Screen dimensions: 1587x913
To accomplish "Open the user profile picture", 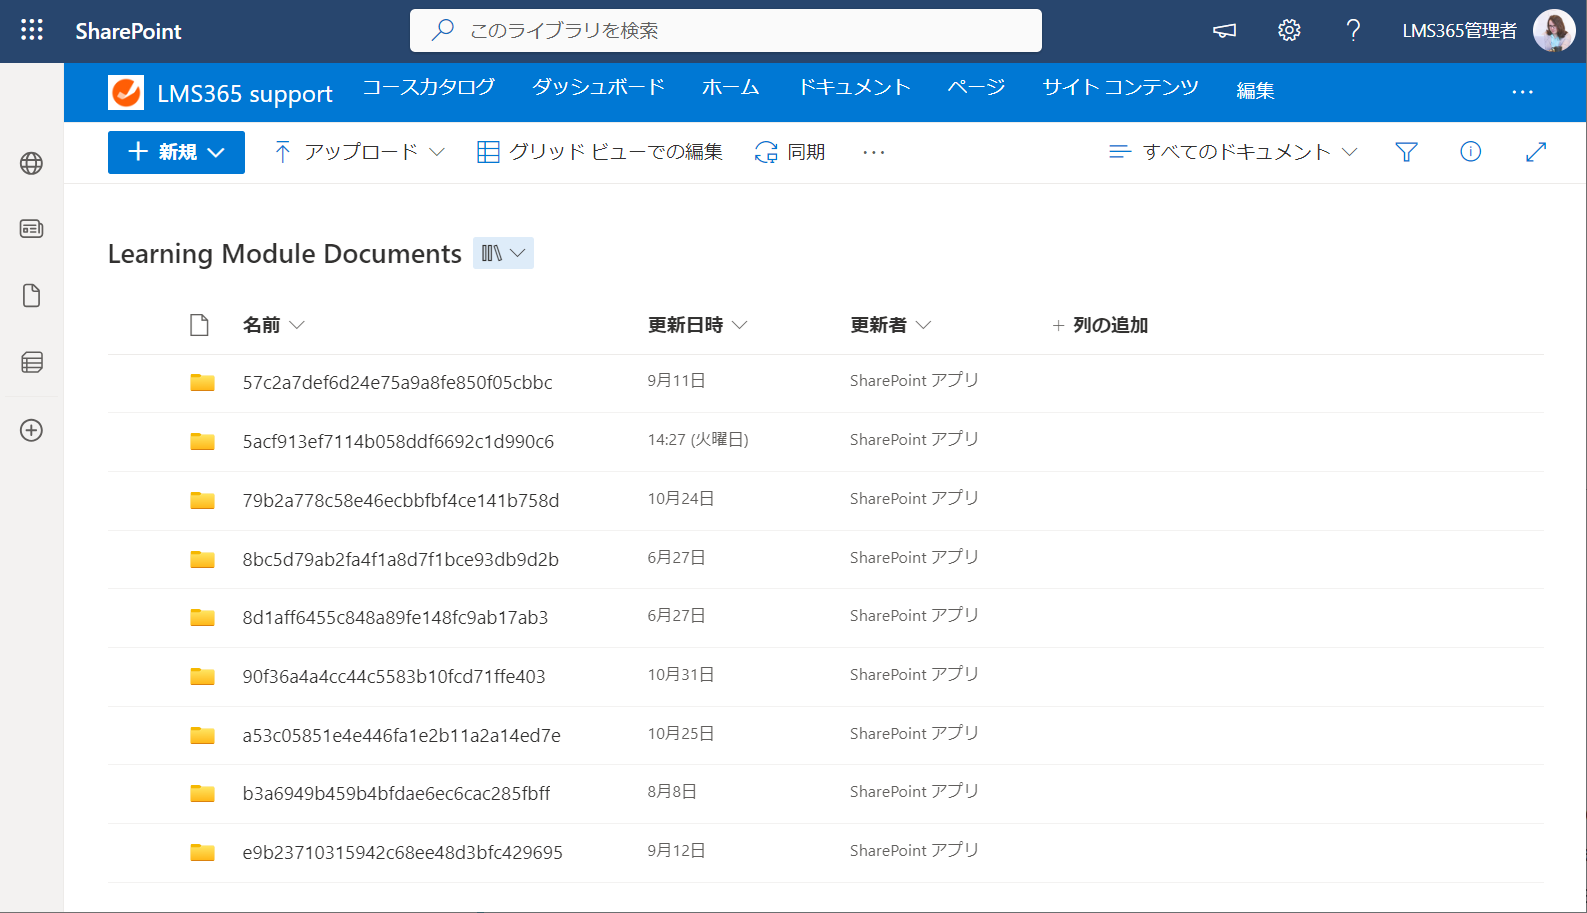I will (1554, 30).
